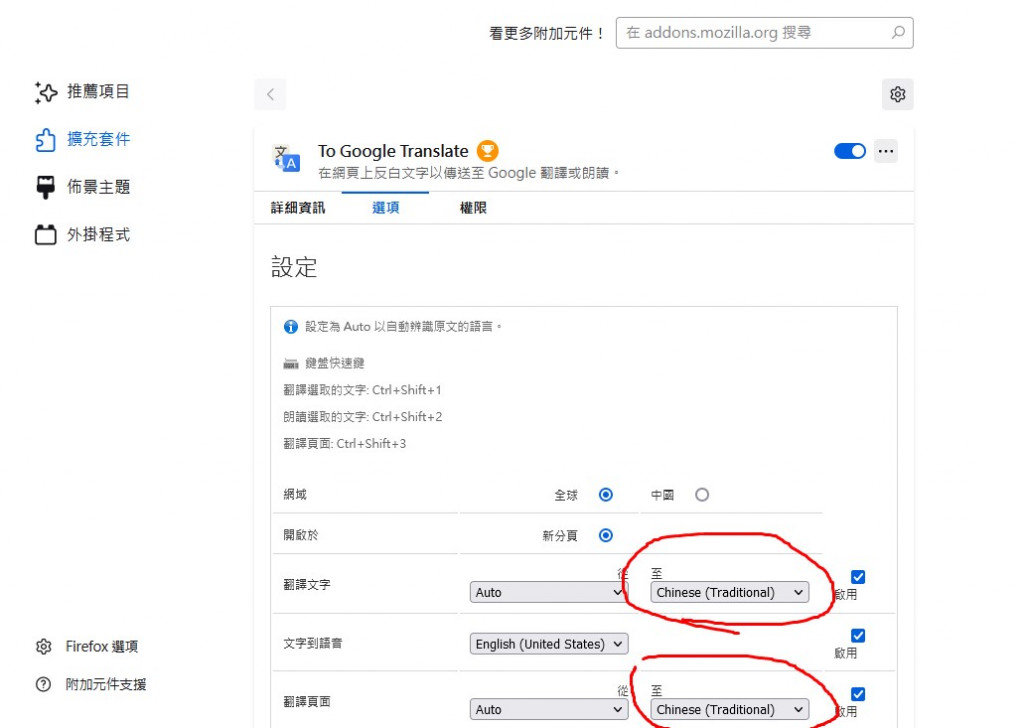Viewport: 1024px width, 728px height.
Task: Click To Google Translate extension icon
Action: (287, 158)
